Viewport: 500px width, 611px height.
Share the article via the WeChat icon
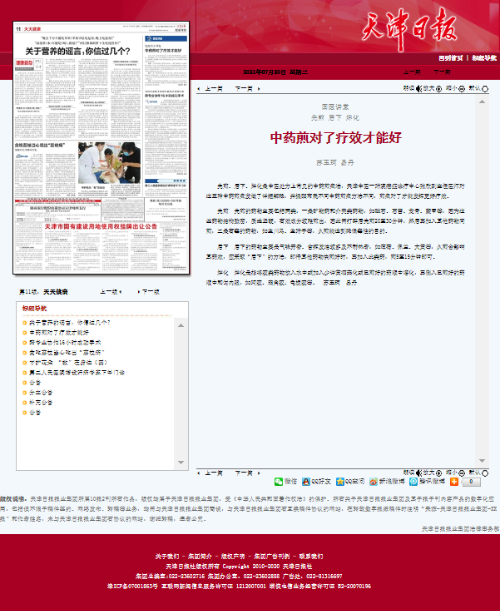(278, 482)
